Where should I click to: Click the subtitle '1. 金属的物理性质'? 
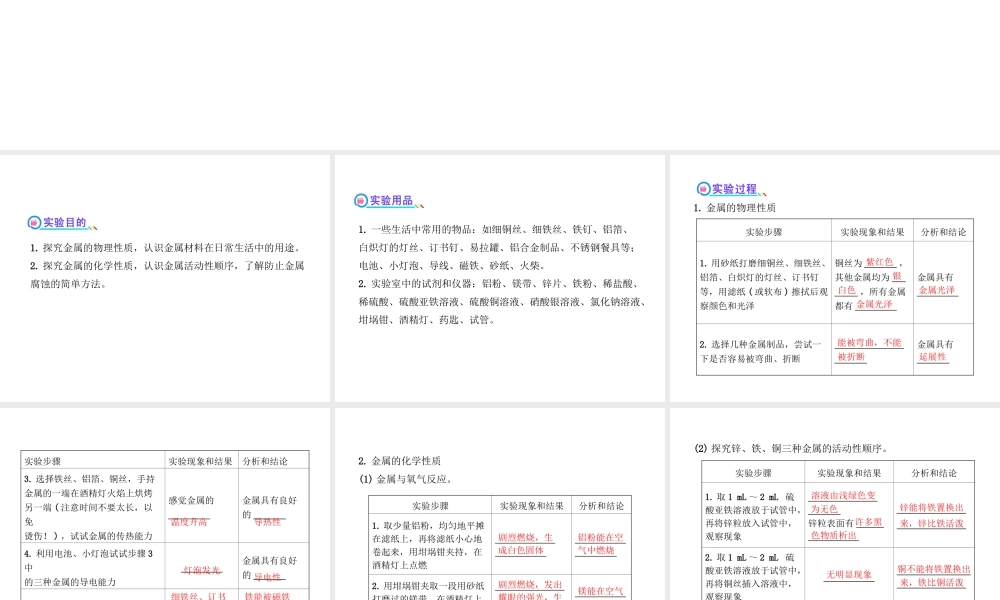pos(735,208)
